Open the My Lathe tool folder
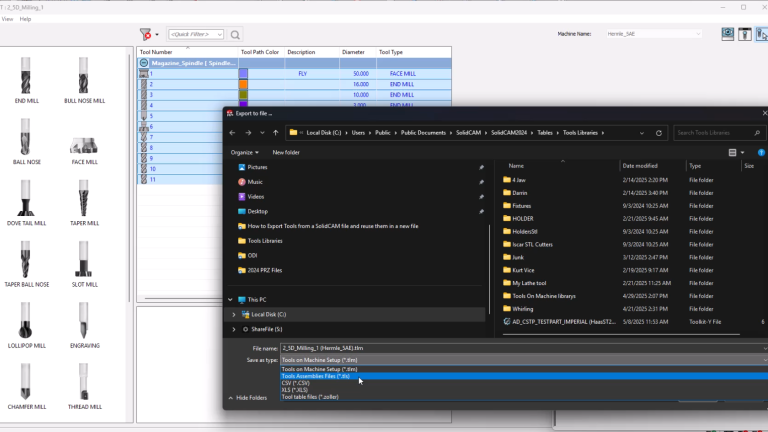The height and width of the screenshot is (432, 768). [x=529, y=283]
